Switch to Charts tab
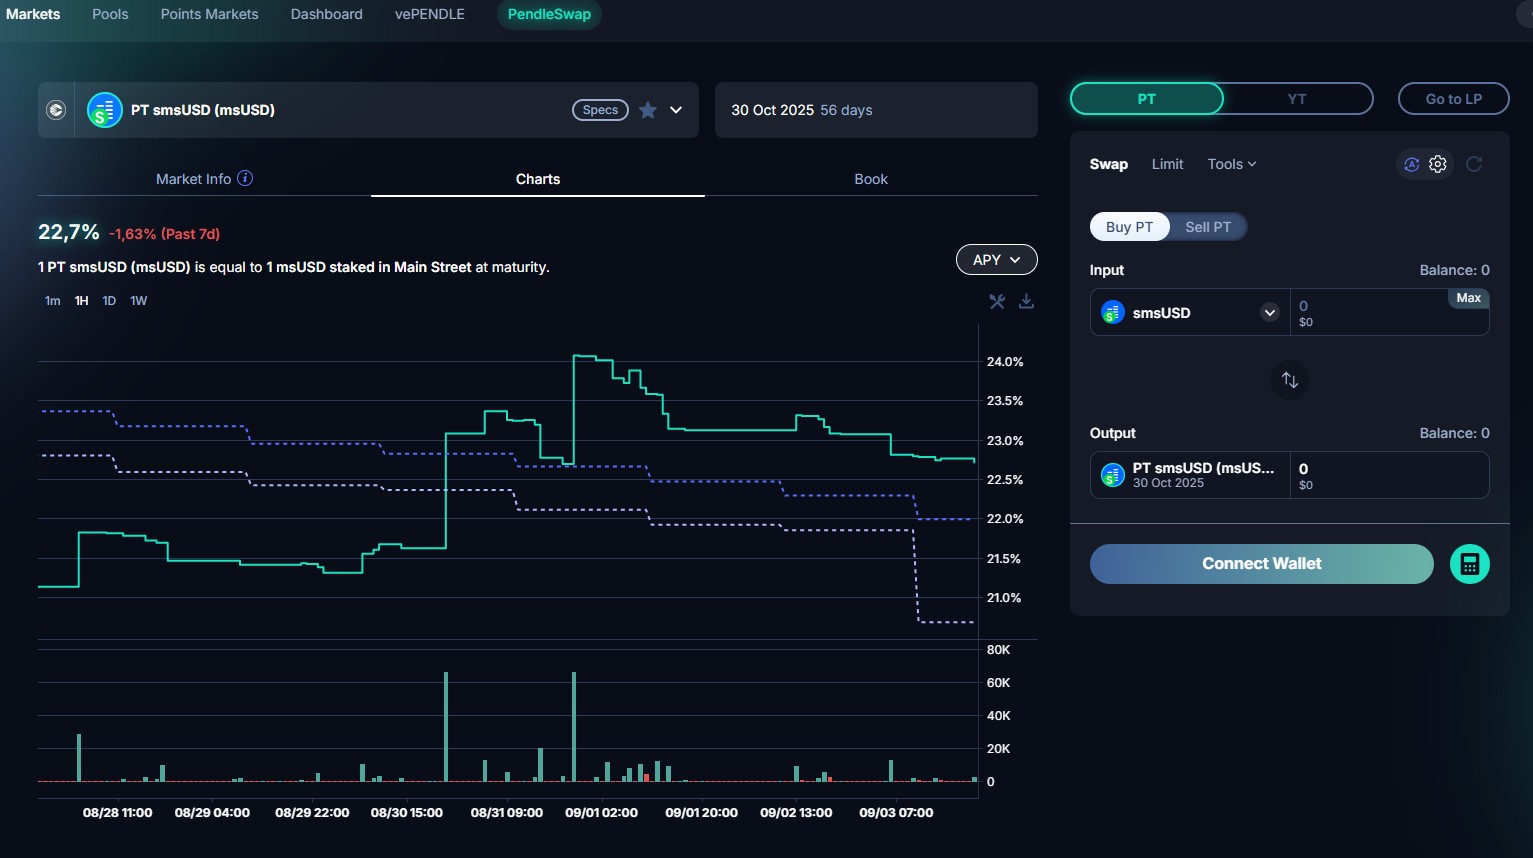1533x858 pixels. click(538, 179)
